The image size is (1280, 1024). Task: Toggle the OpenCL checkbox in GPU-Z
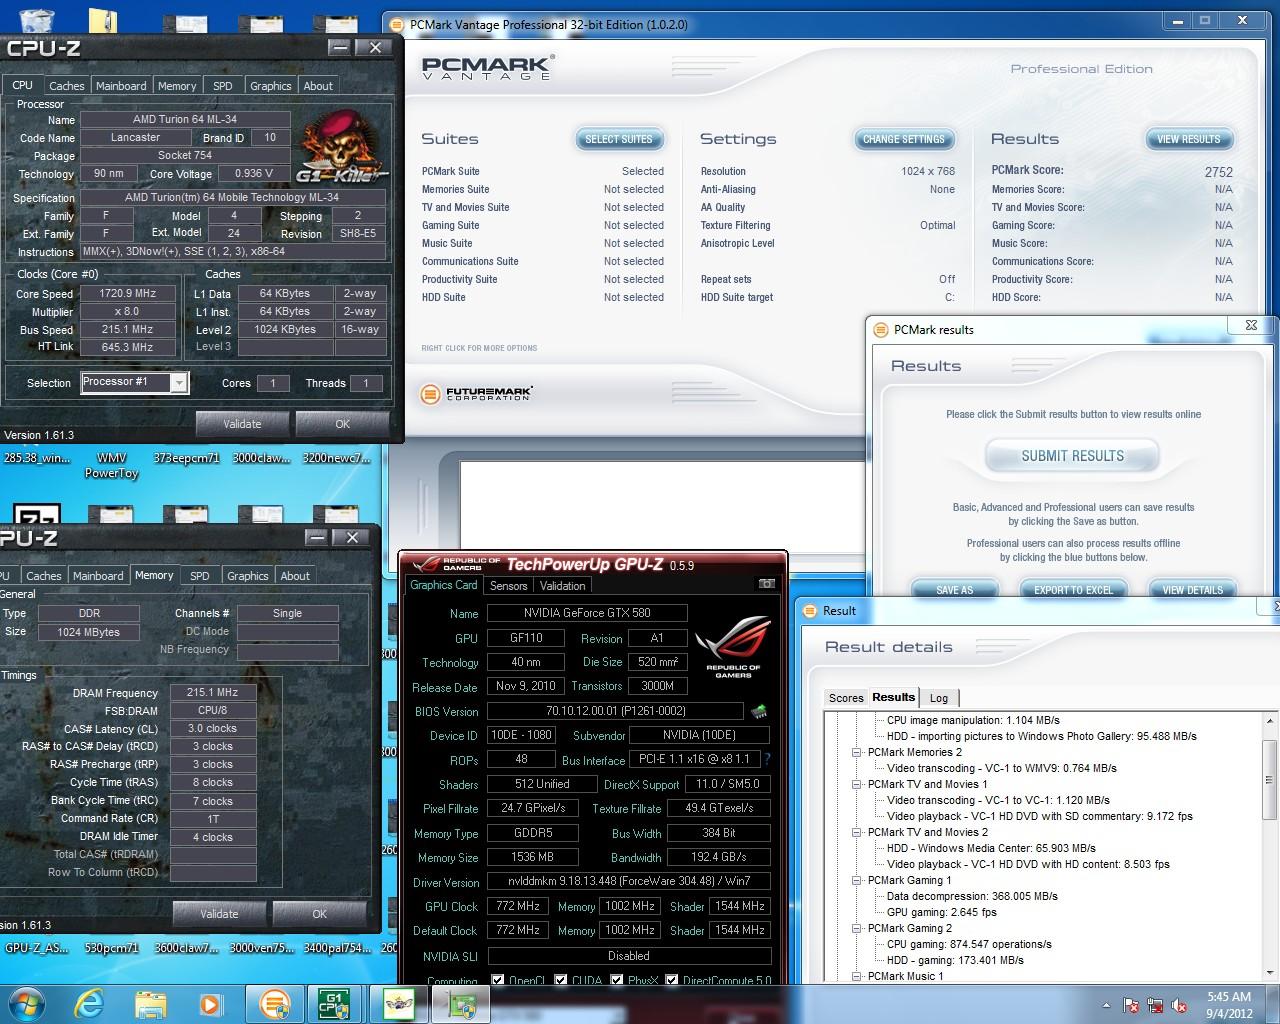pos(498,981)
